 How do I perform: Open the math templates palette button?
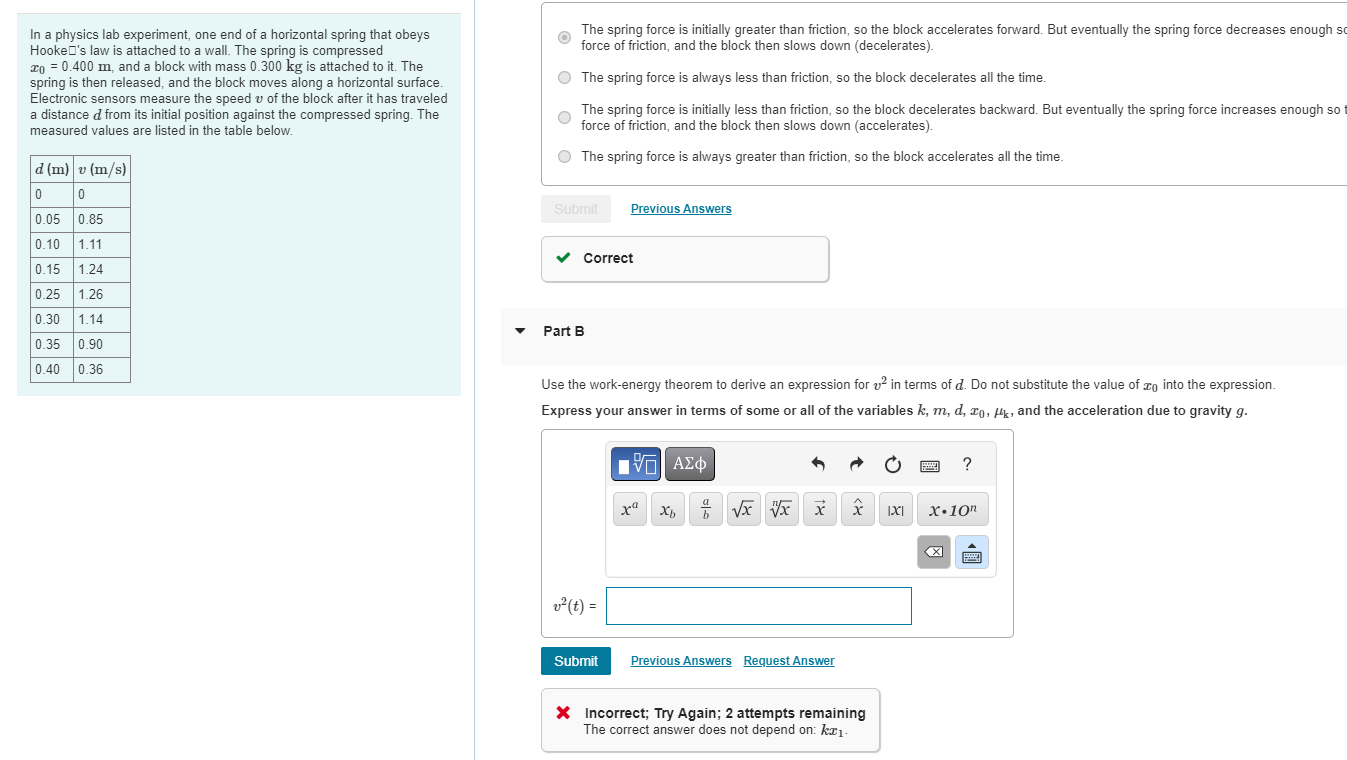pyautogui.click(x=636, y=464)
